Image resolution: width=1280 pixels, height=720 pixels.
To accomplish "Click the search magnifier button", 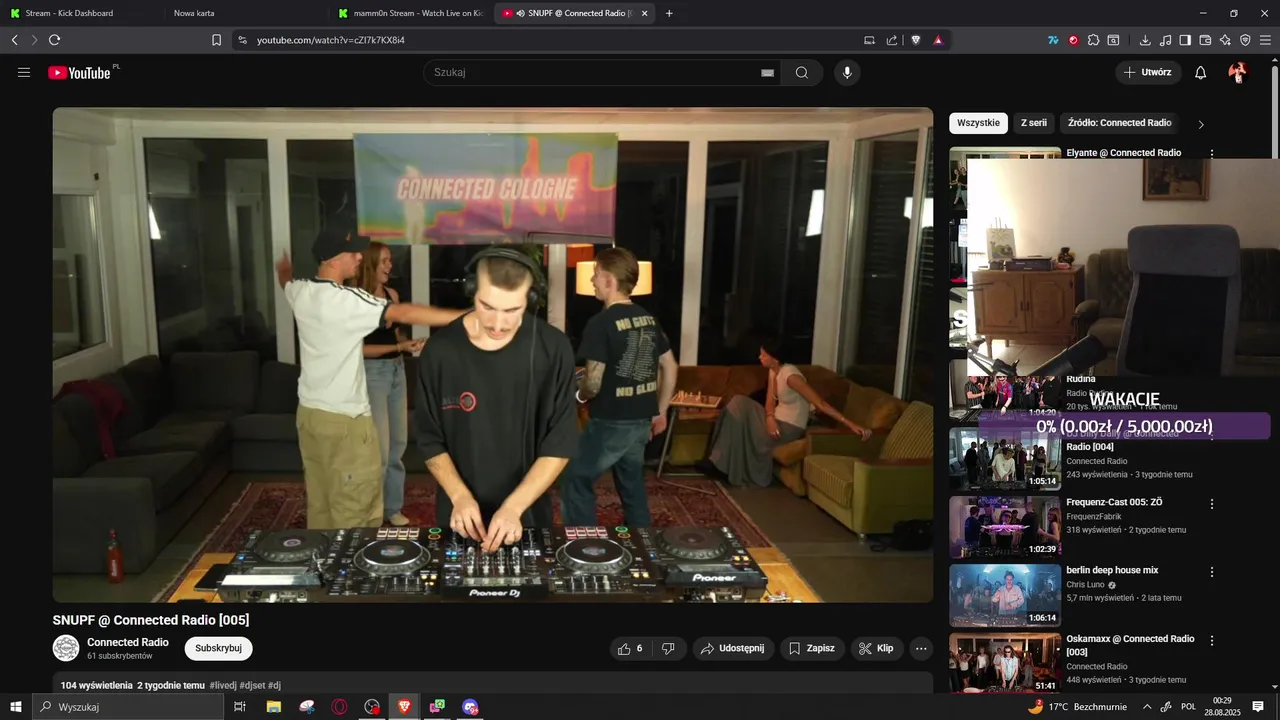I will point(802,72).
